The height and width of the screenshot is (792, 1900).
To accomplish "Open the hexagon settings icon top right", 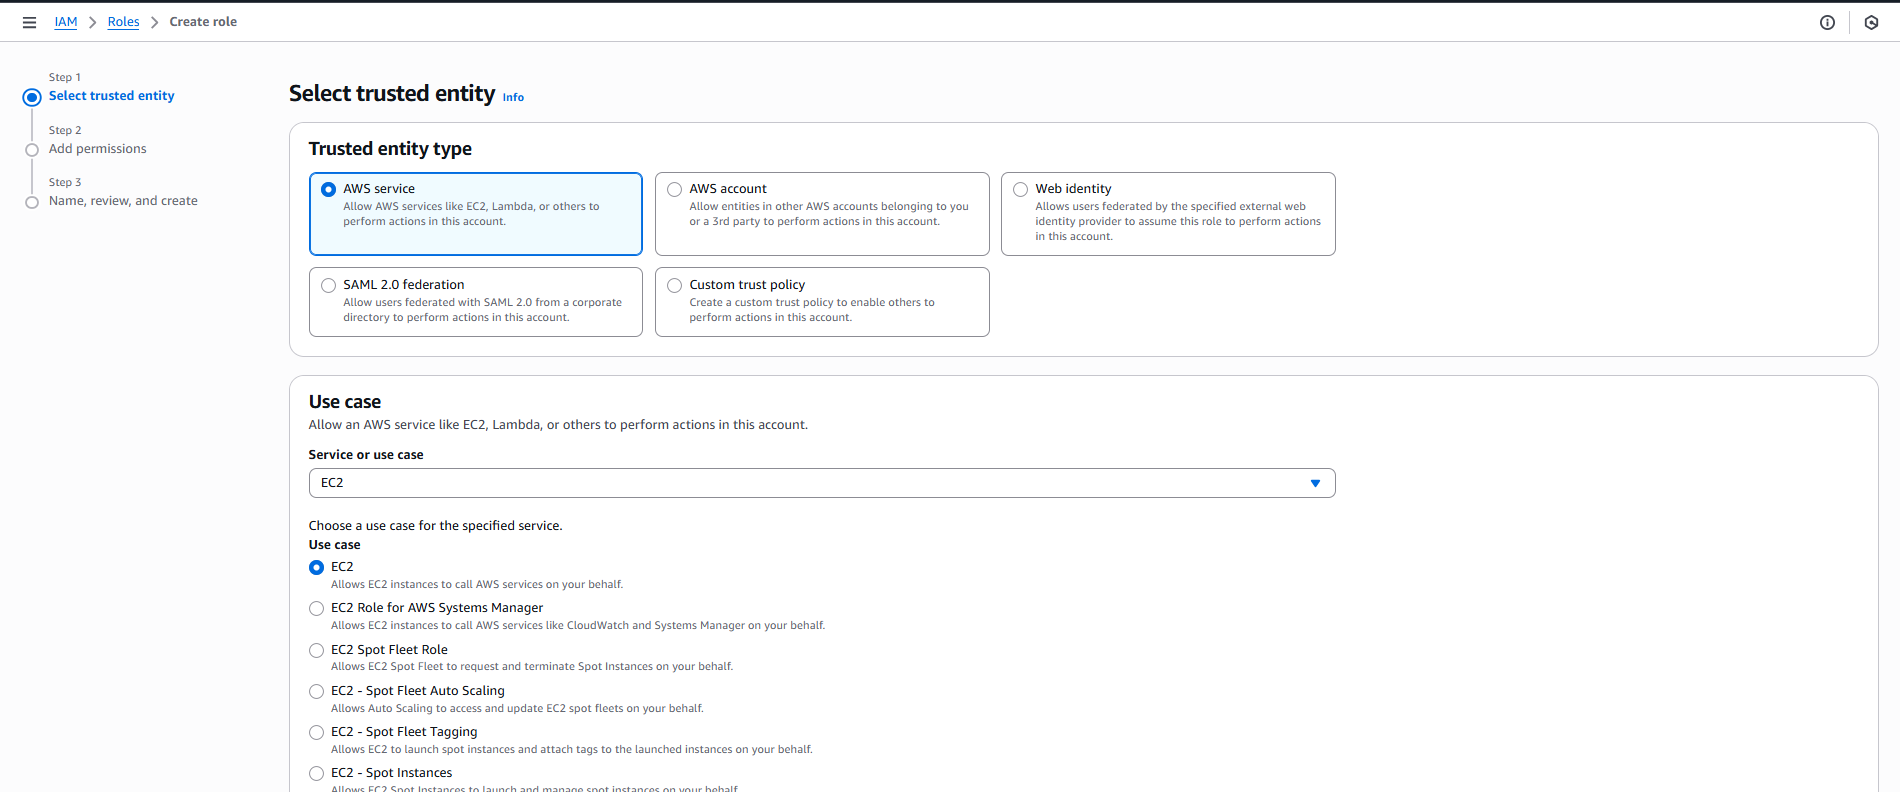I will [1871, 22].
